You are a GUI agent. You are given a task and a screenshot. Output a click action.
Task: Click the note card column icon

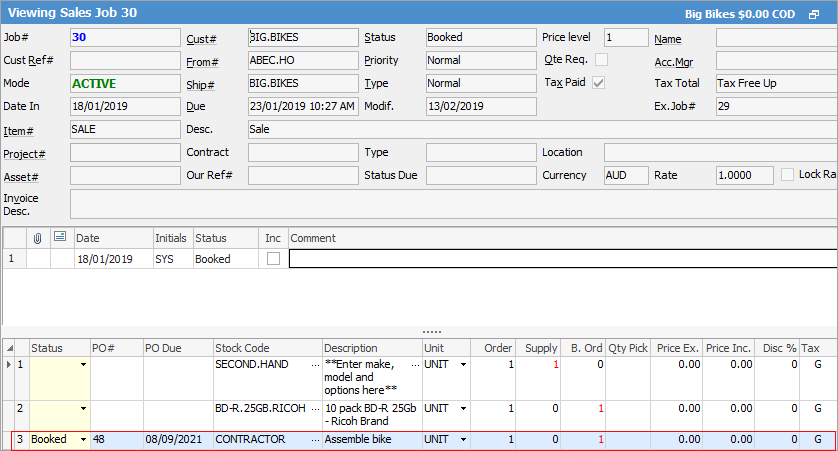60,238
